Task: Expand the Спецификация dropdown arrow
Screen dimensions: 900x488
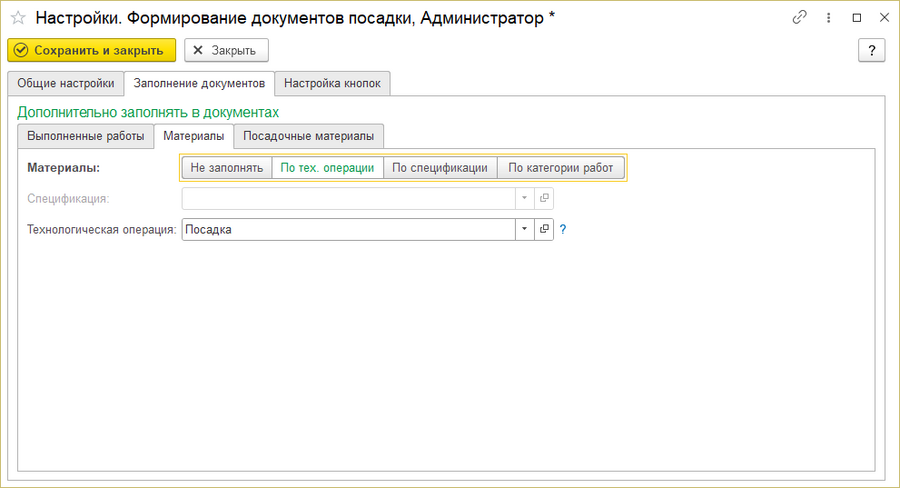Action: coord(524,198)
